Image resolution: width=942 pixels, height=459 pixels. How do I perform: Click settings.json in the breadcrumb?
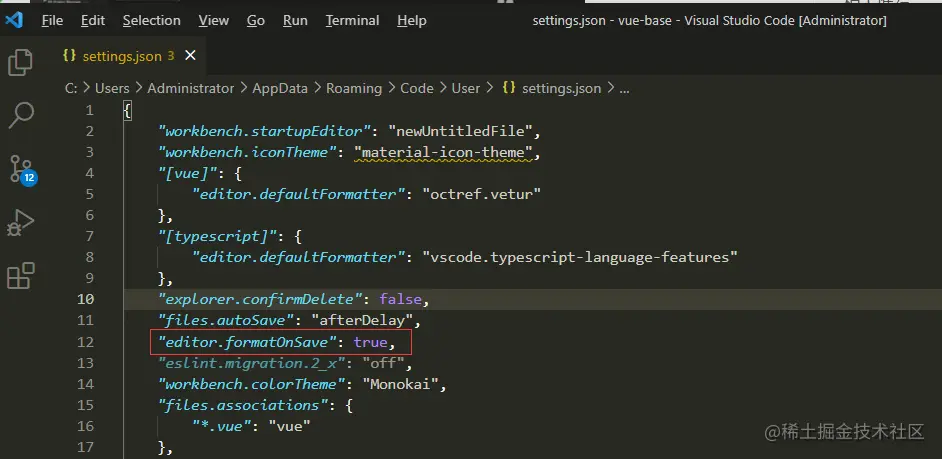point(562,88)
